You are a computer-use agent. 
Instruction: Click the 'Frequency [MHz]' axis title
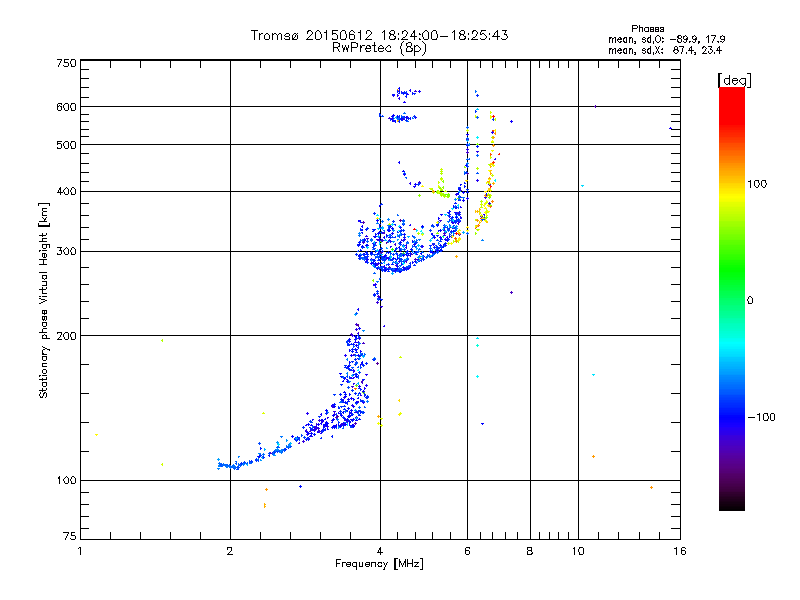point(379,564)
